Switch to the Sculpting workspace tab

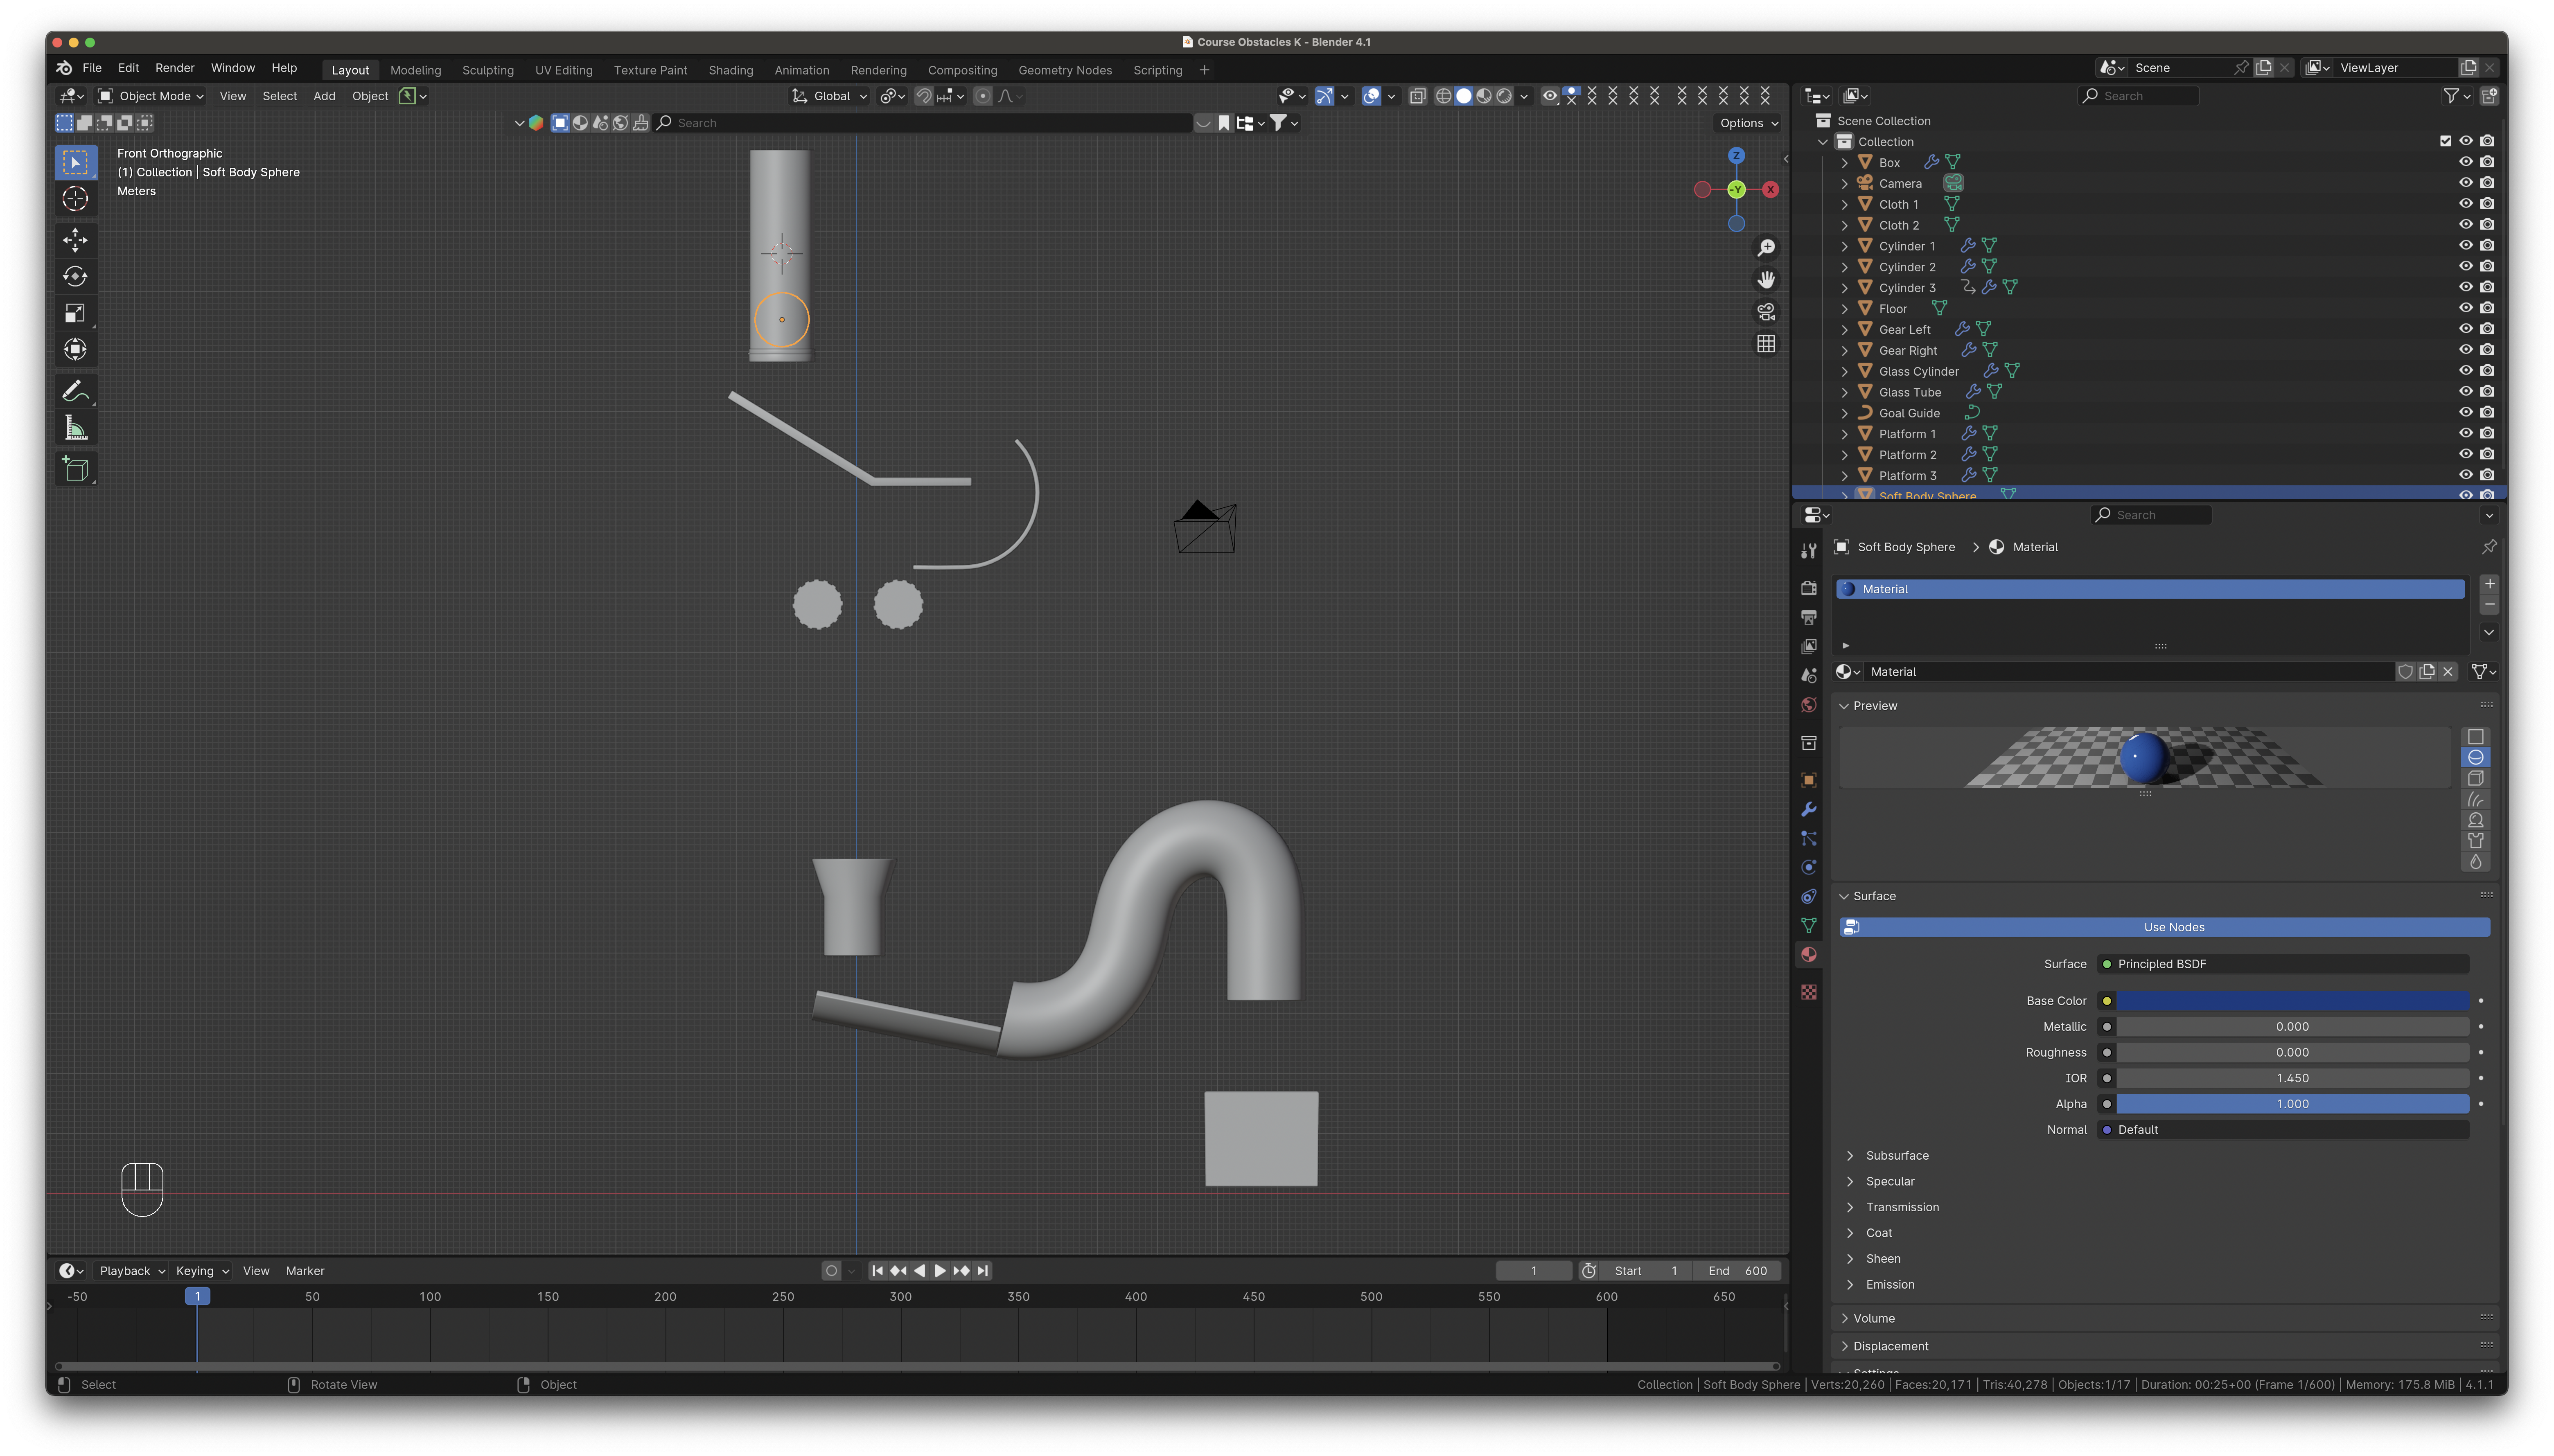tap(488, 70)
